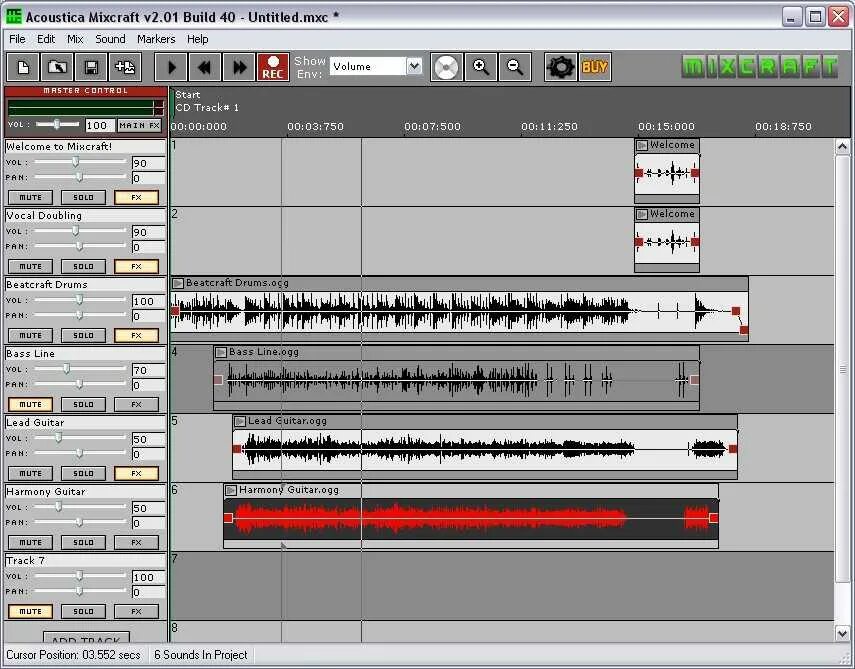Viewport: 855px width, 669px height.
Task: Open the File menu
Action: [17, 39]
